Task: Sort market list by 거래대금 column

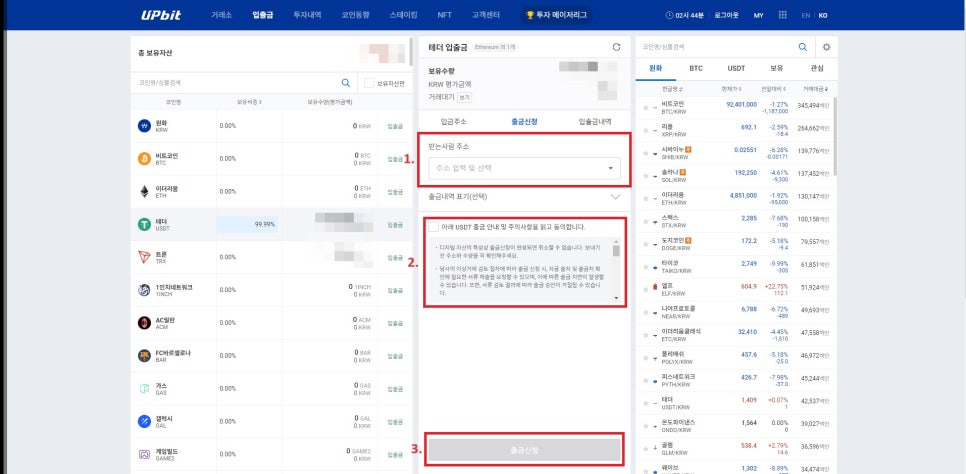Action: (x=815, y=89)
